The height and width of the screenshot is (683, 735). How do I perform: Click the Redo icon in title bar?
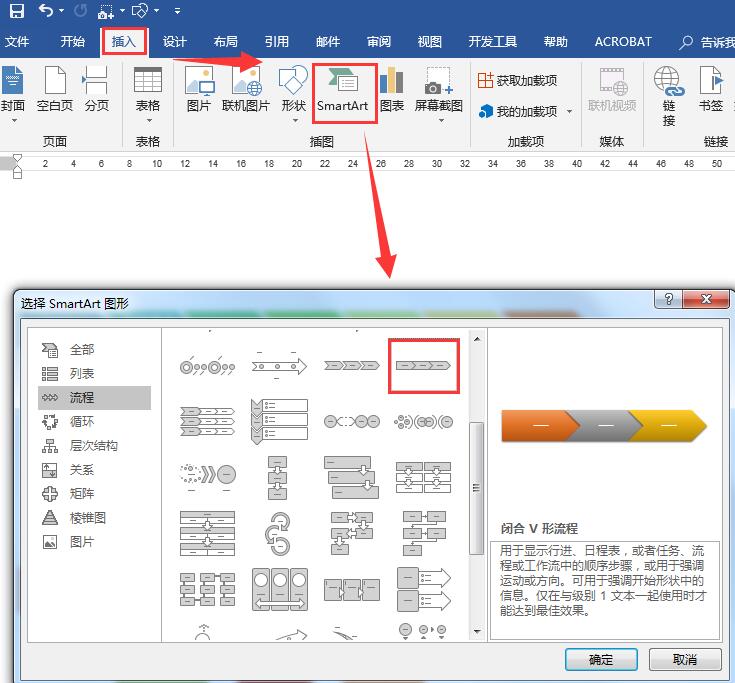[80, 10]
